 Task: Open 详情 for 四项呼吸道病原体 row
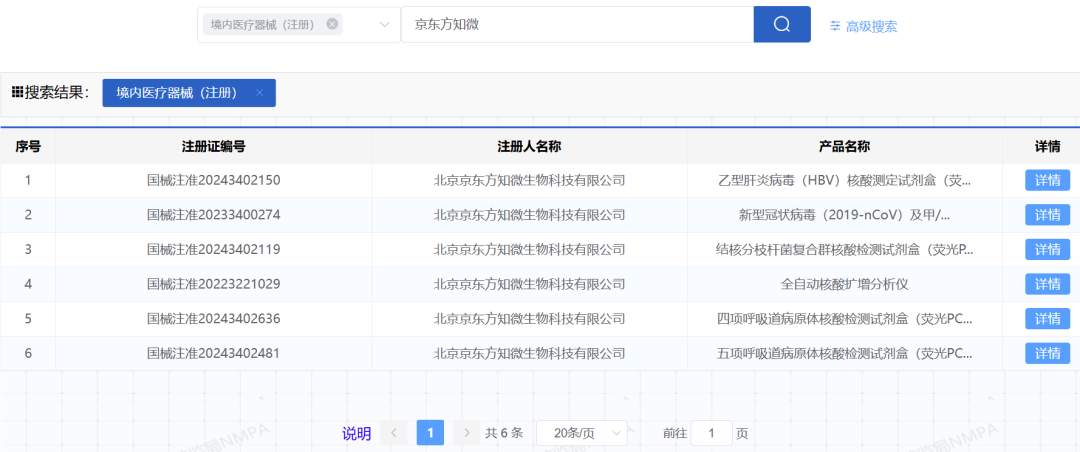click(1047, 318)
